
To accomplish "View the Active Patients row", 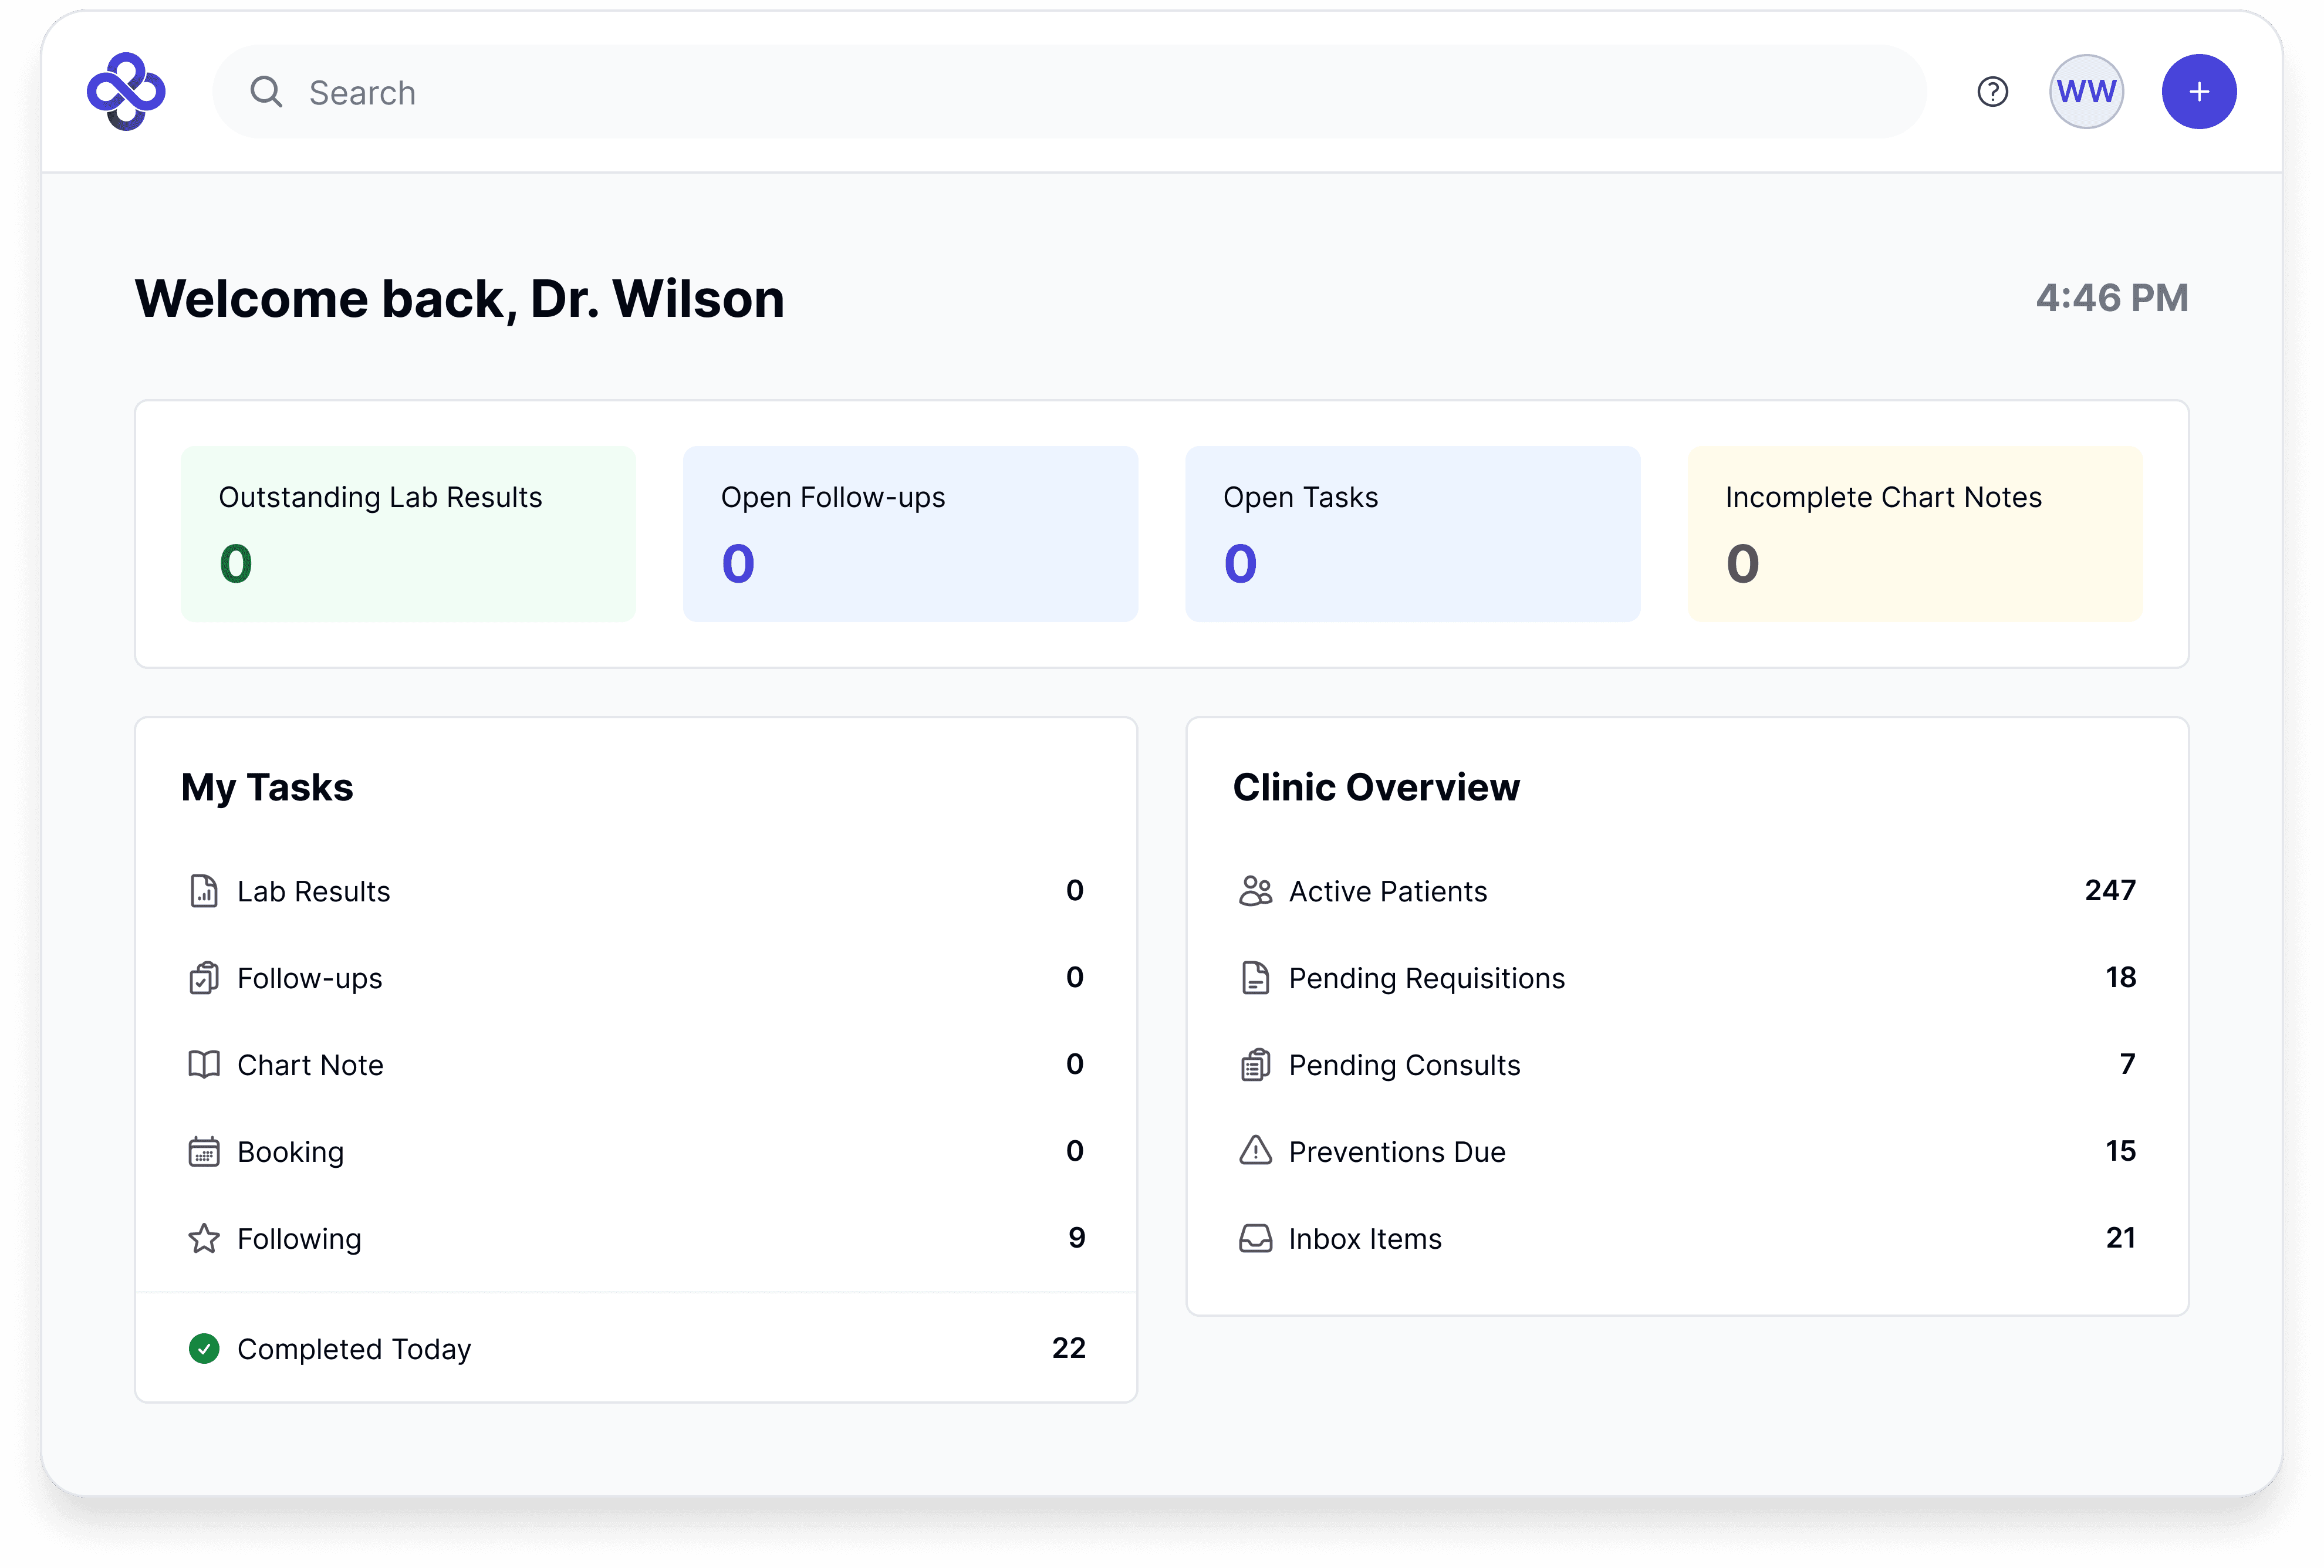I will 1686,891.
